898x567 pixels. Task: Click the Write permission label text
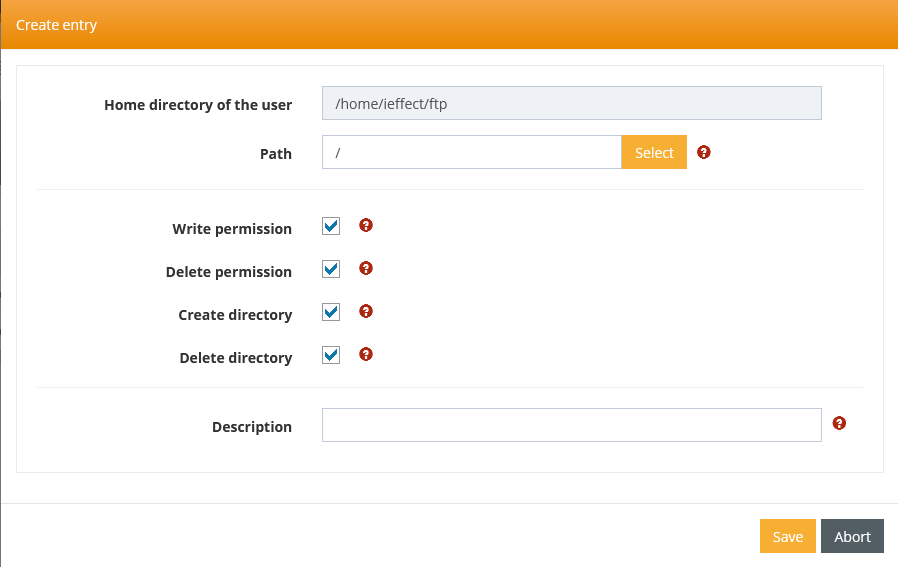pos(232,229)
